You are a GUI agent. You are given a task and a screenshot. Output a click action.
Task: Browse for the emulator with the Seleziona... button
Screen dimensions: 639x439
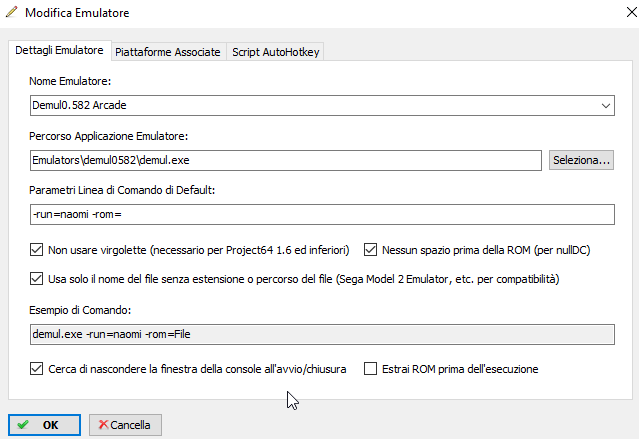click(x=581, y=160)
